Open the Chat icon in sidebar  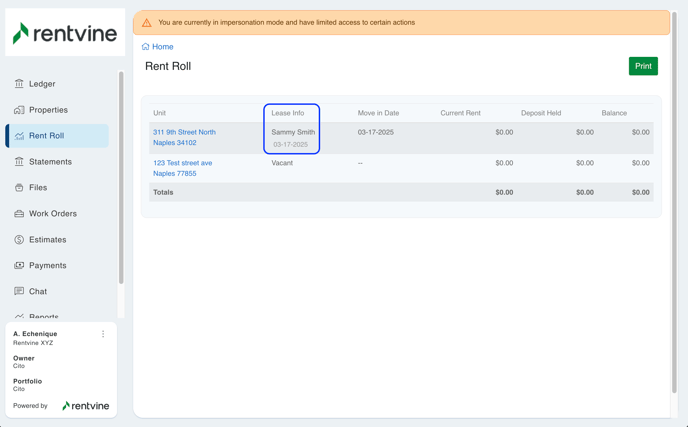click(19, 292)
